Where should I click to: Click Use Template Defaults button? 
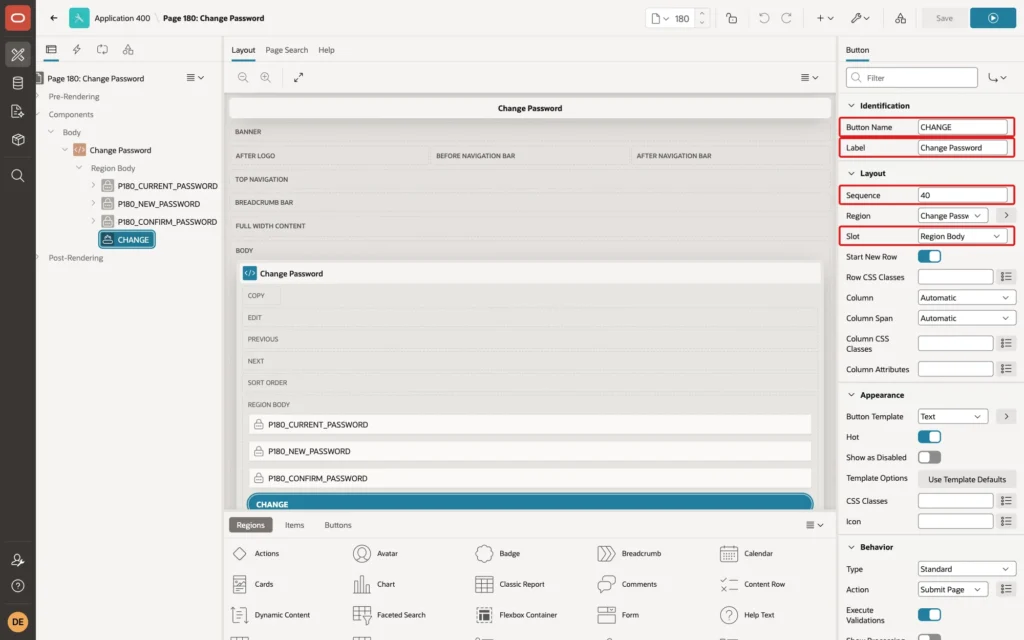click(967, 479)
